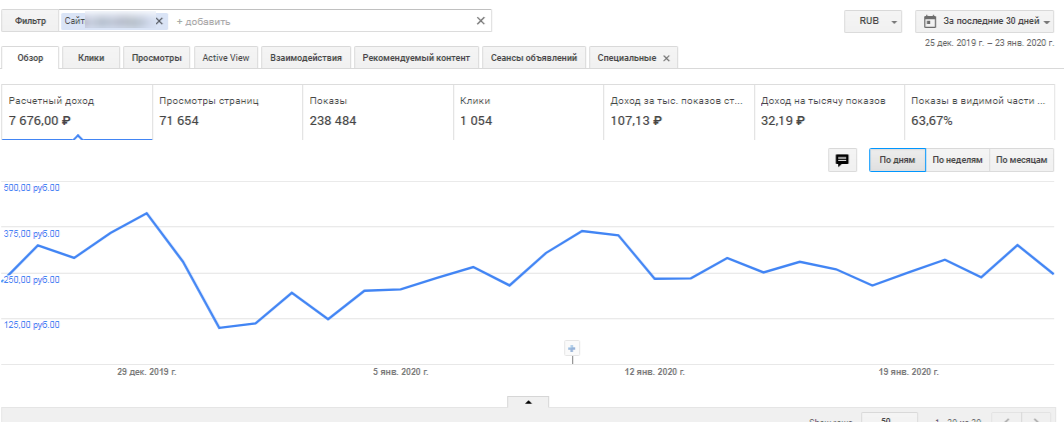Close the Специальные tab with its X

click(x=666, y=58)
